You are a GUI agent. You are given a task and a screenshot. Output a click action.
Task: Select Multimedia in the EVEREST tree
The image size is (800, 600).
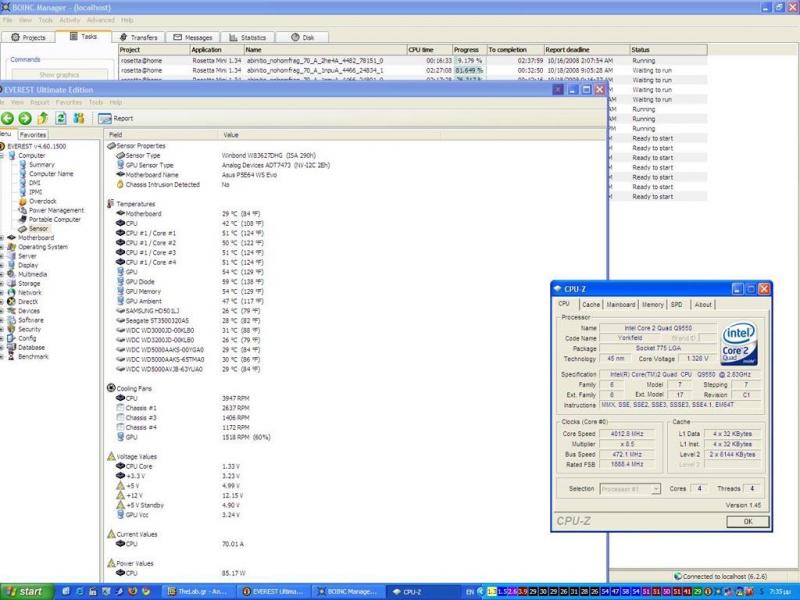click(32, 274)
